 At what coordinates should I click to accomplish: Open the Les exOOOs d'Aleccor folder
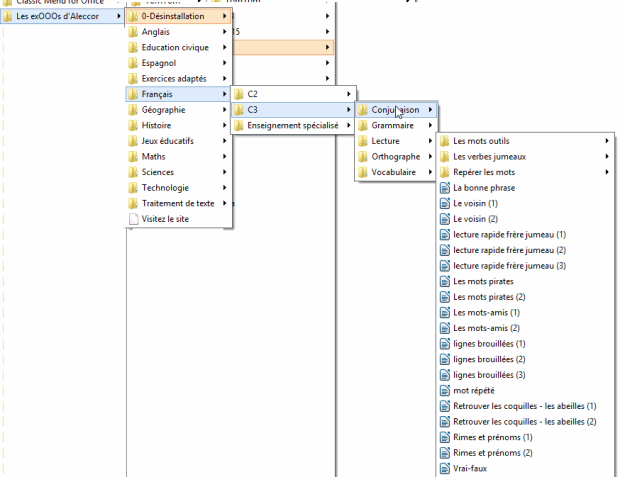point(62,16)
